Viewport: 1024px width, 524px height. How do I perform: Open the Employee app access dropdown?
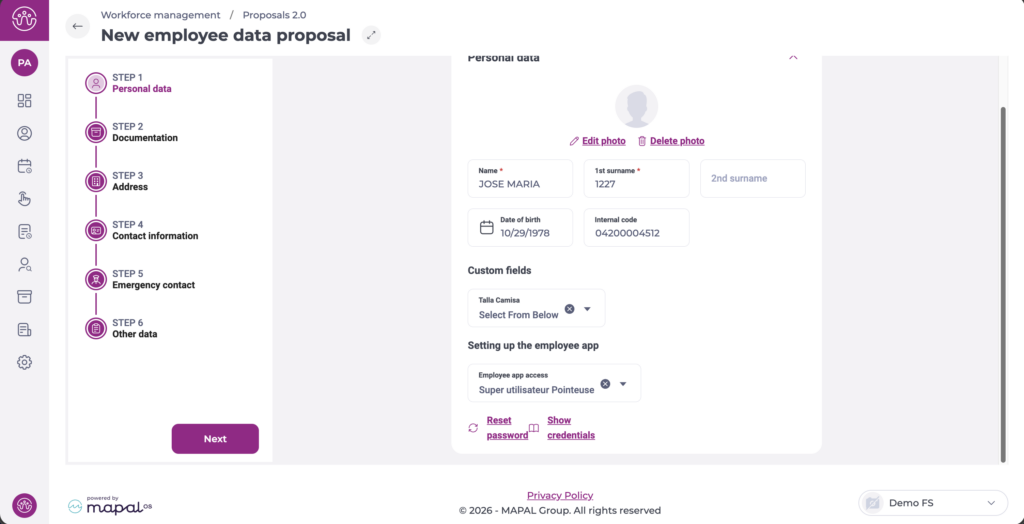[x=623, y=384]
